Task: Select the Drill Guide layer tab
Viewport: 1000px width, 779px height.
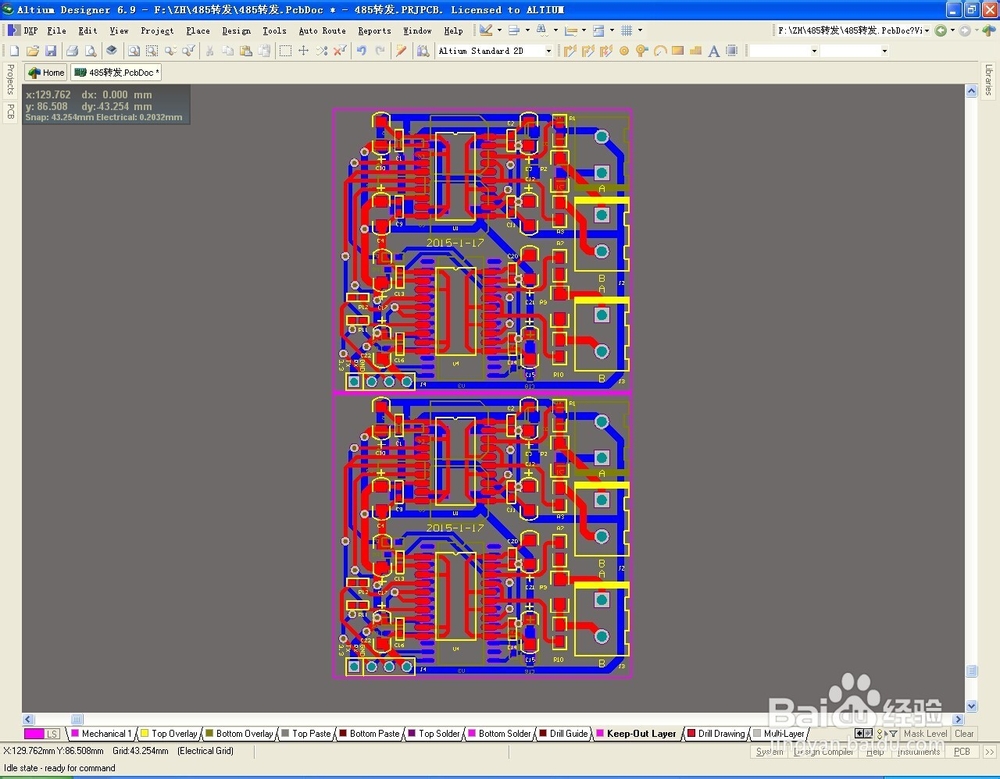Action: (x=563, y=734)
